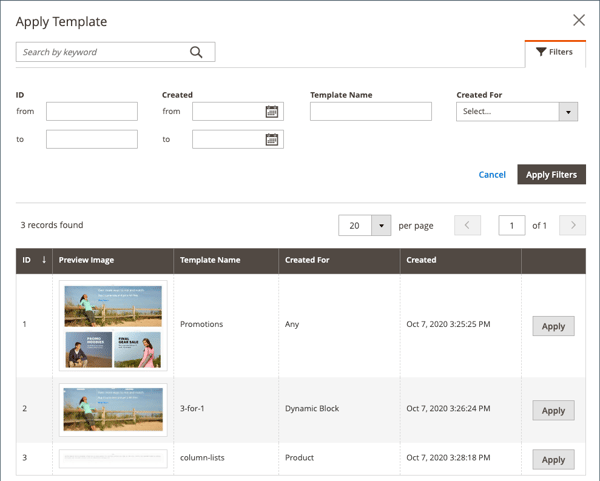This screenshot has height=481, width=600.
Task: Click the Apply Filters button
Action: click(551, 175)
